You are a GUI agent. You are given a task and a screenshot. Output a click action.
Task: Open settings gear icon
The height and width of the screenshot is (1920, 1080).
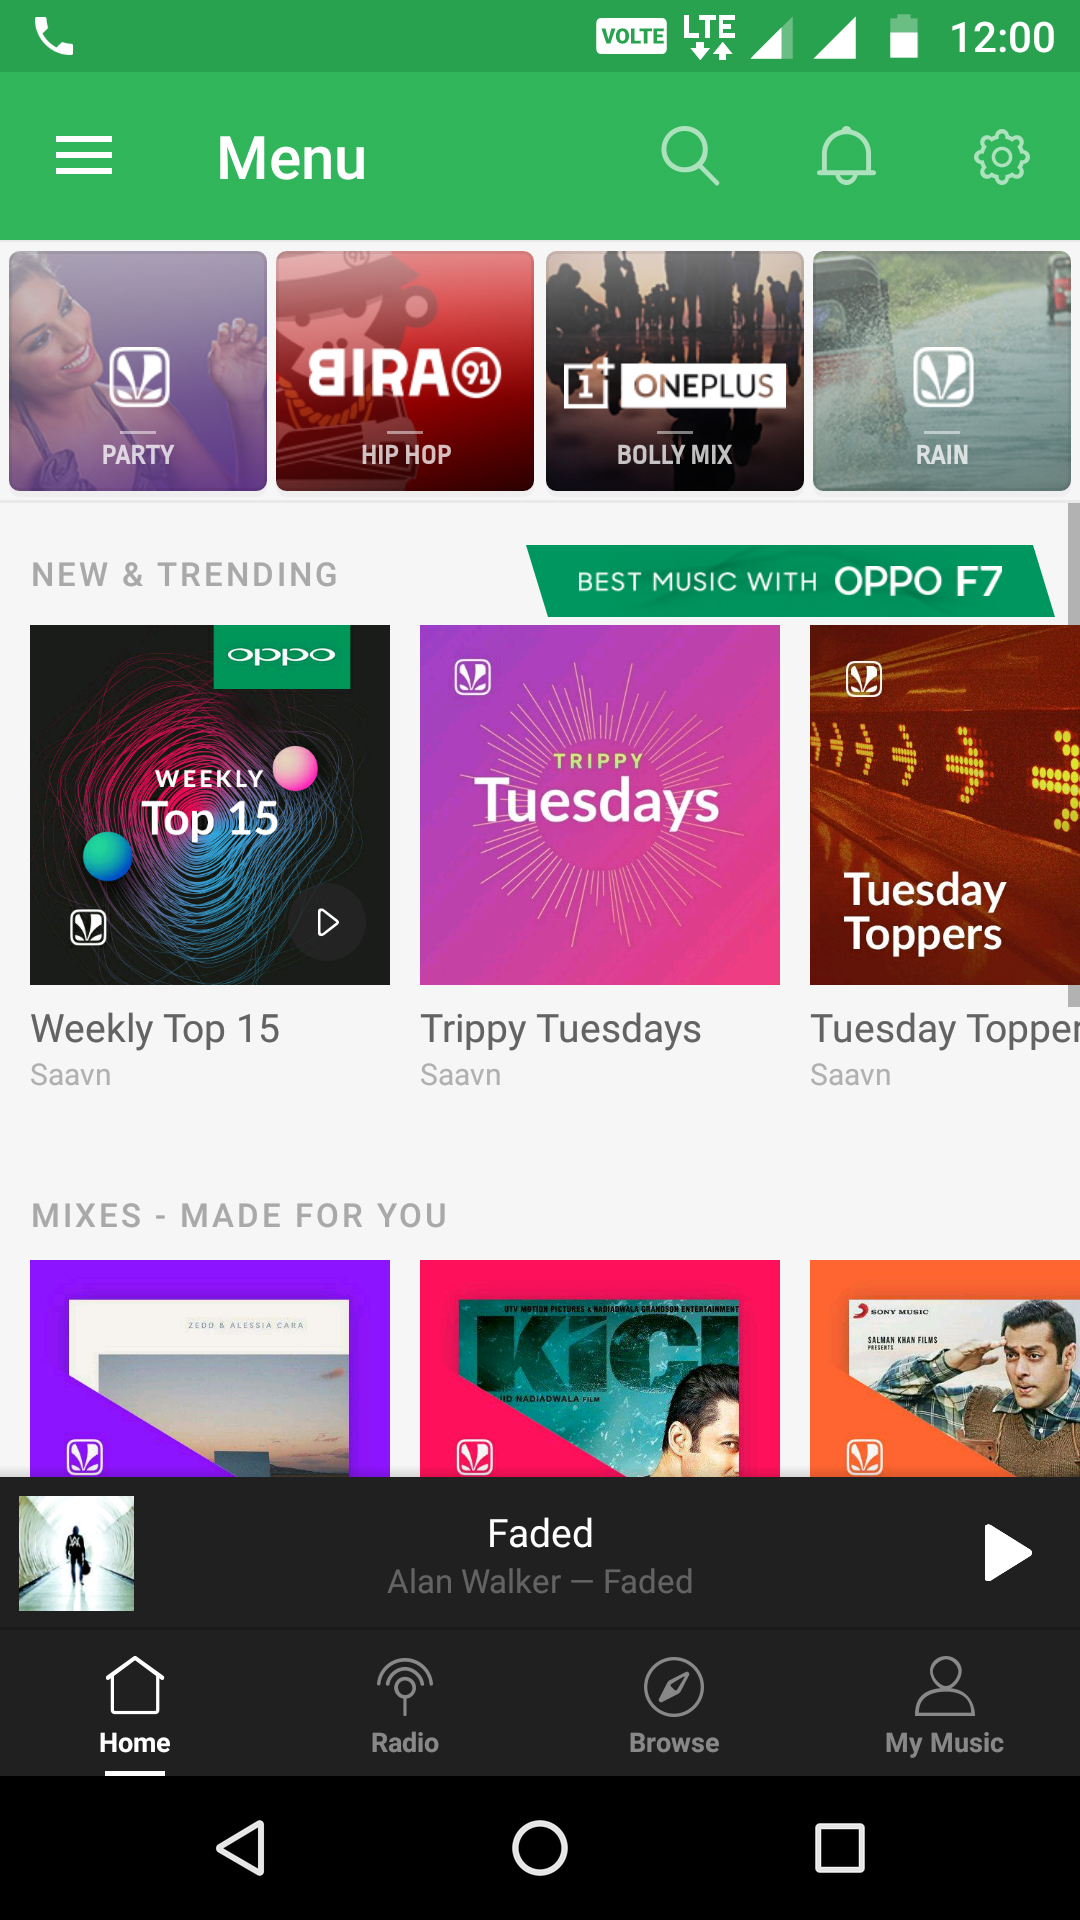click(x=1001, y=156)
